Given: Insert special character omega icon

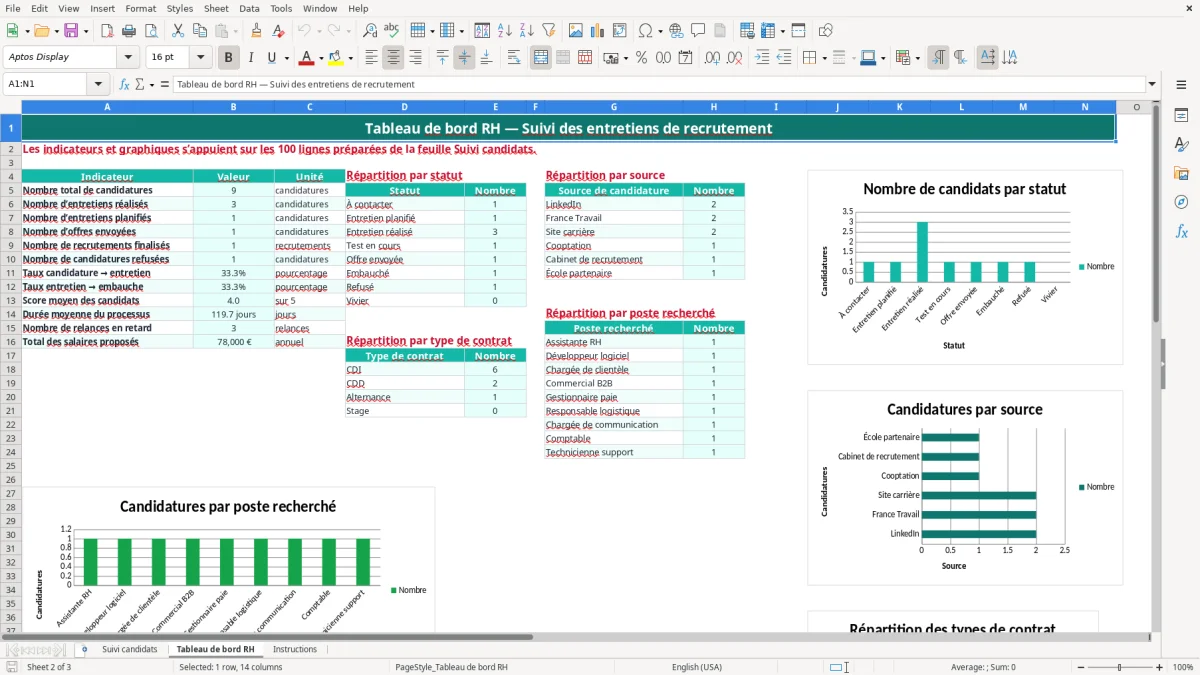Looking at the screenshot, I should click(x=645, y=31).
